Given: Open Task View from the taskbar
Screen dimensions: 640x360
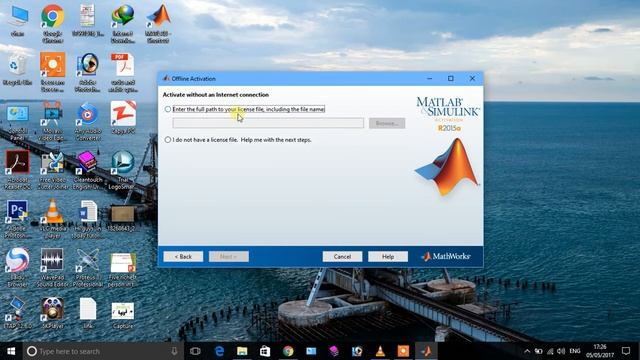Looking at the screenshot, I should pos(196,351).
